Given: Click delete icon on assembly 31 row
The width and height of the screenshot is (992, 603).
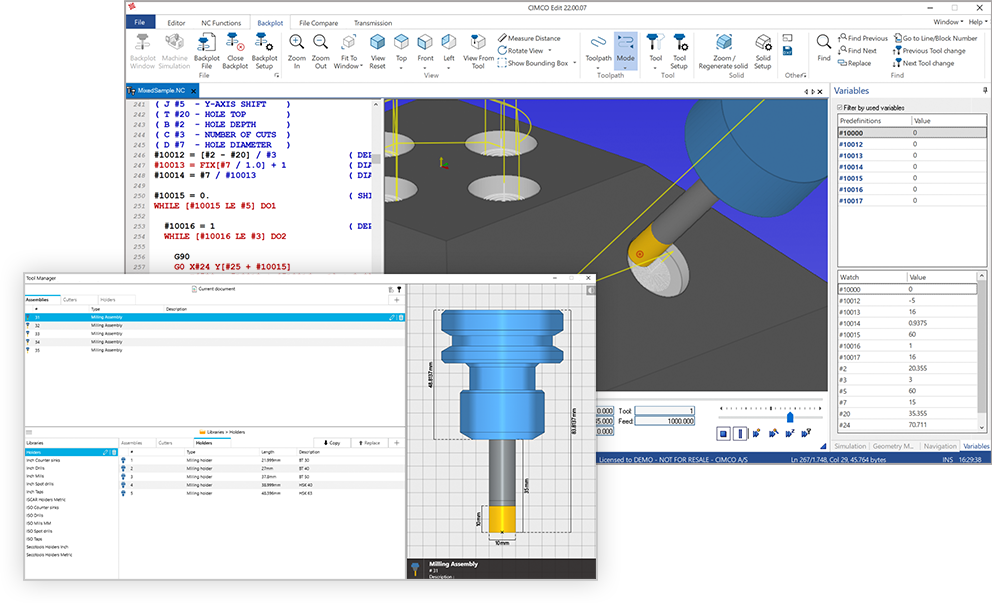Looking at the screenshot, I should coord(401,317).
